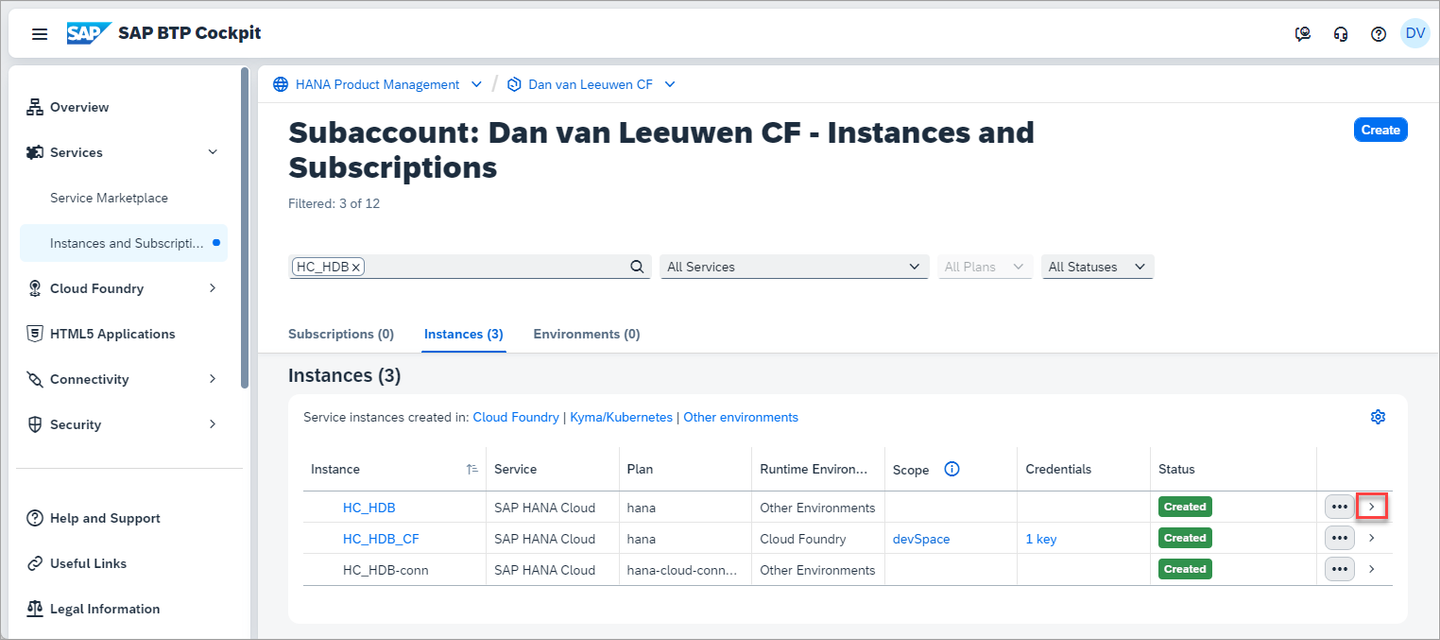This screenshot has width=1440, height=640.
Task: Open table settings gear icon
Action: coord(1378,417)
